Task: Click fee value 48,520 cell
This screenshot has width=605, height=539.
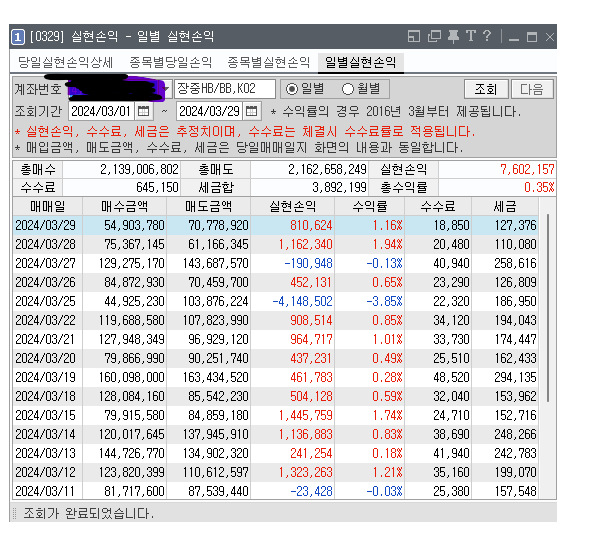Action: point(451,377)
